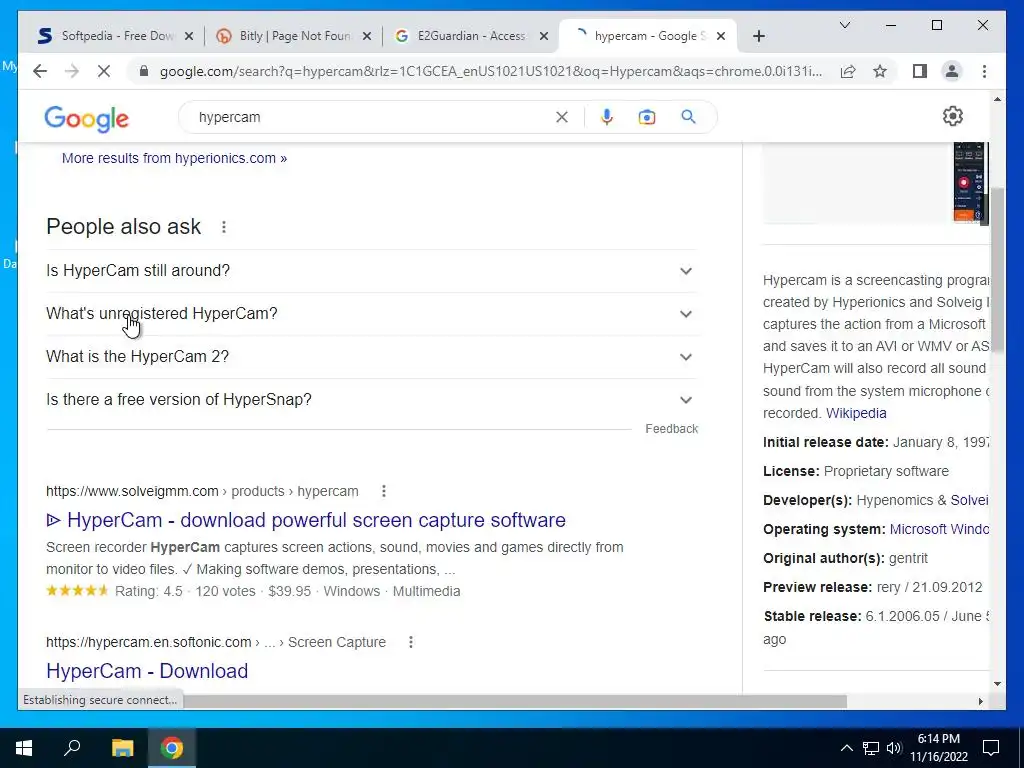Open the volume tray icon
The height and width of the screenshot is (768, 1024).
[894, 748]
